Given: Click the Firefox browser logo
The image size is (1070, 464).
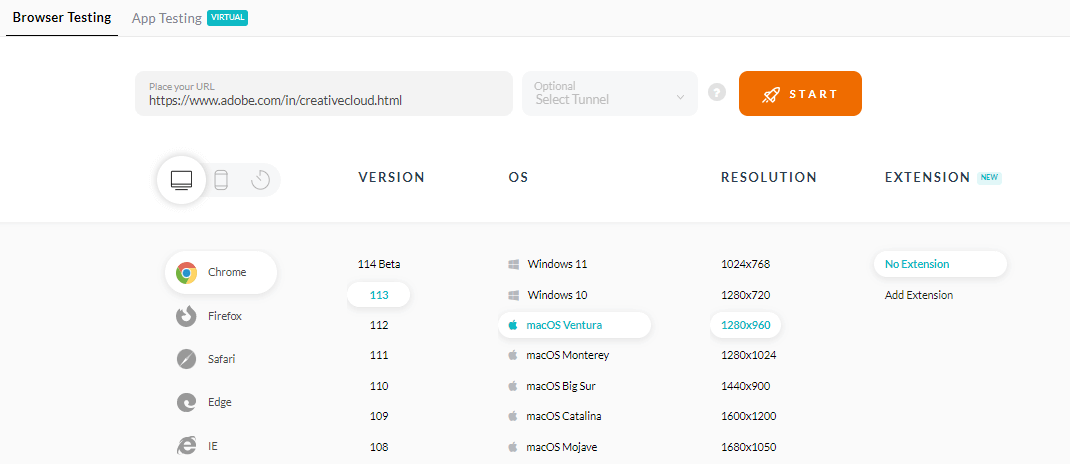Looking at the screenshot, I should pos(186,317).
